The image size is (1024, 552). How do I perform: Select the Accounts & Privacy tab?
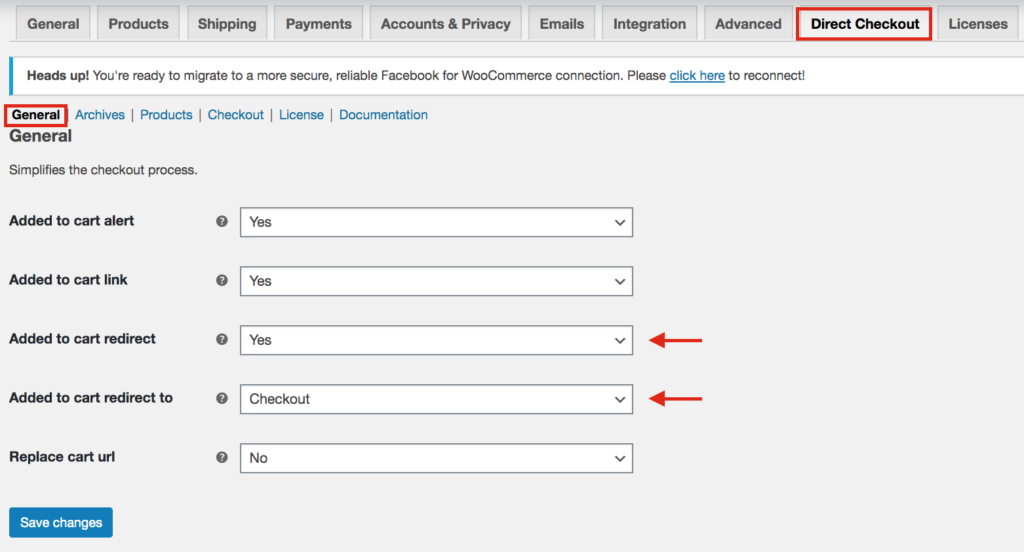pos(445,24)
